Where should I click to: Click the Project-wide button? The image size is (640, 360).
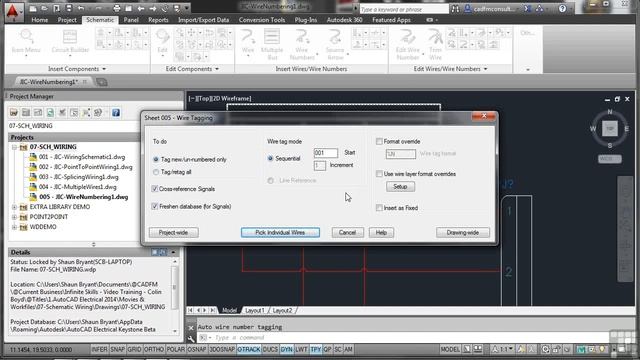point(173,233)
